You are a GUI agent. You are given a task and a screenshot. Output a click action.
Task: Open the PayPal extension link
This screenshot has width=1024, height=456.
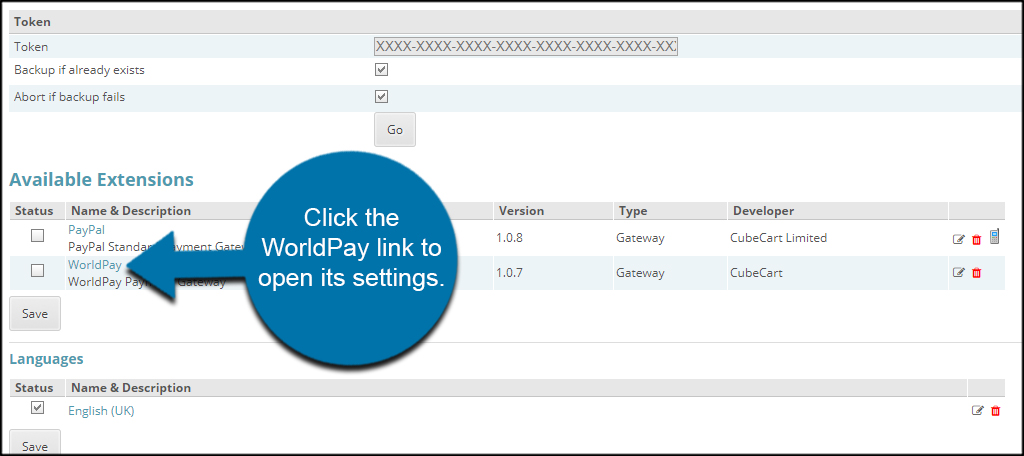(x=86, y=230)
